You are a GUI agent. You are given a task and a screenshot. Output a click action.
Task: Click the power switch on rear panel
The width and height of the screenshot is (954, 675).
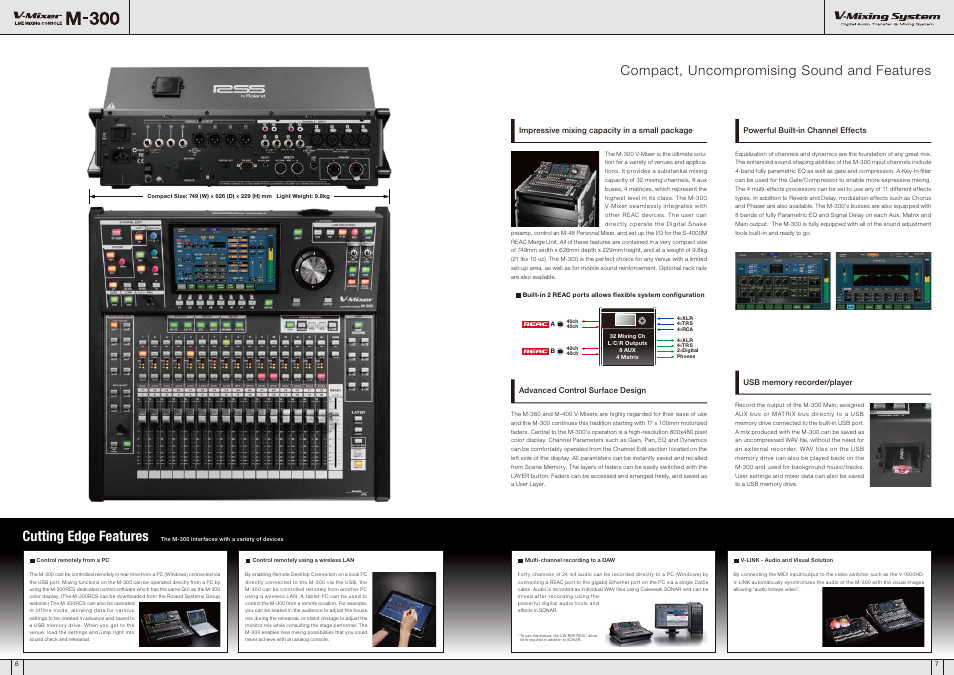pyautogui.click(x=120, y=133)
